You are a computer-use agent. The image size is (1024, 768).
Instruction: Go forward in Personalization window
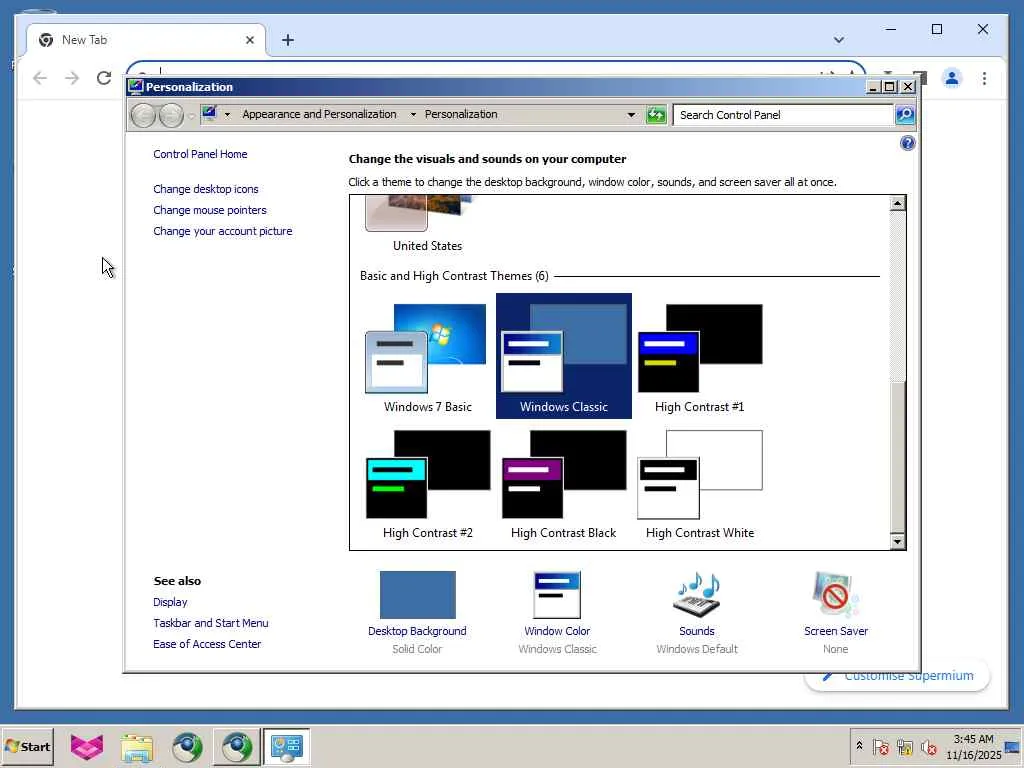171,116
